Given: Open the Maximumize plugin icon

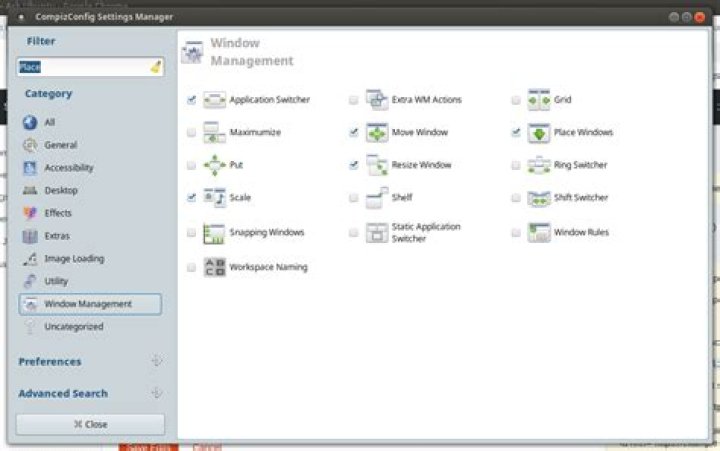Looking at the screenshot, I should pos(214,133).
